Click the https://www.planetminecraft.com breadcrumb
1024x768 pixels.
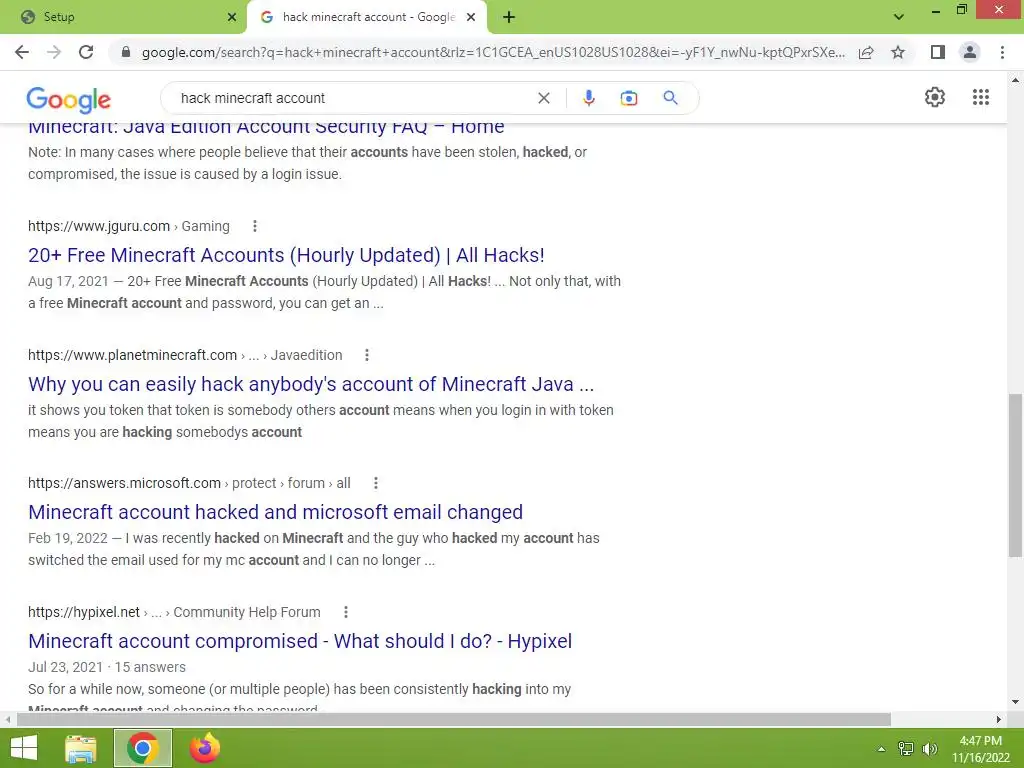click(x=133, y=355)
